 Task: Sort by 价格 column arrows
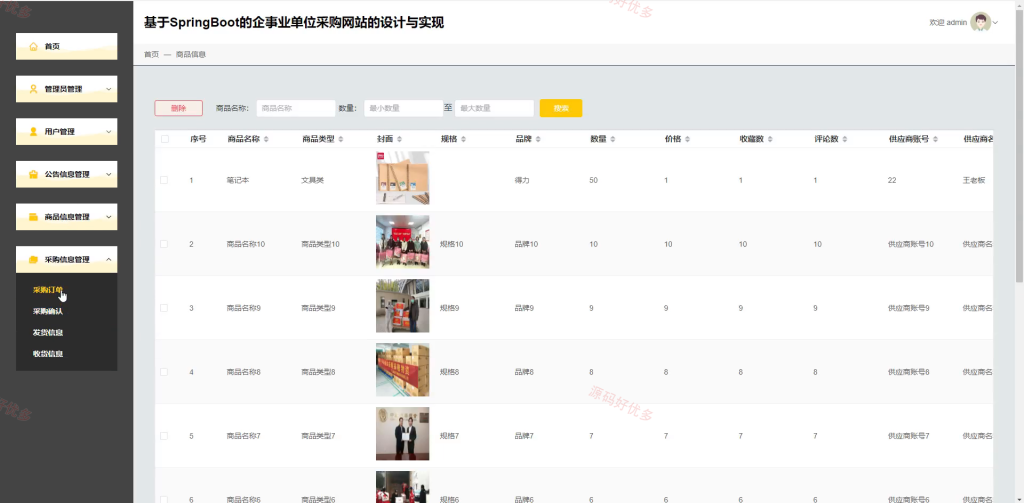click(687, 139)
